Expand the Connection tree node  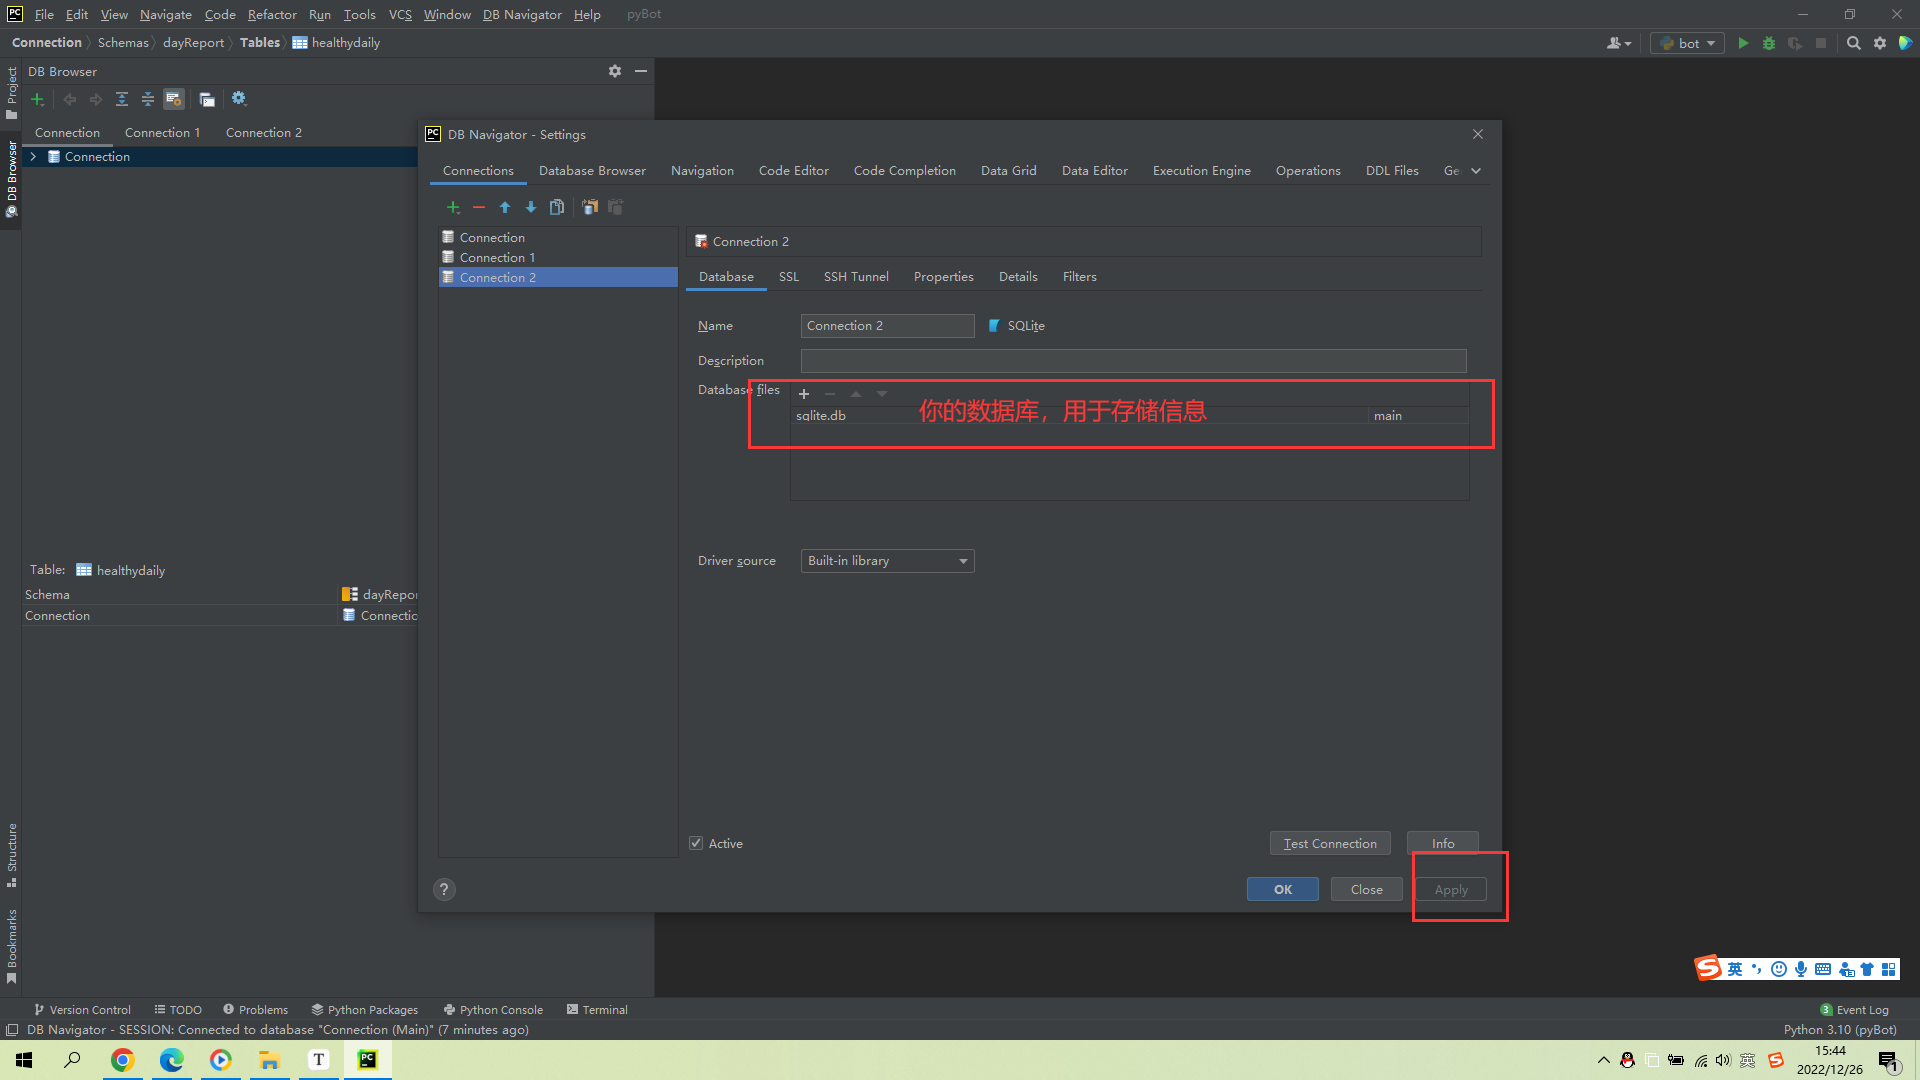coord(33,157)
